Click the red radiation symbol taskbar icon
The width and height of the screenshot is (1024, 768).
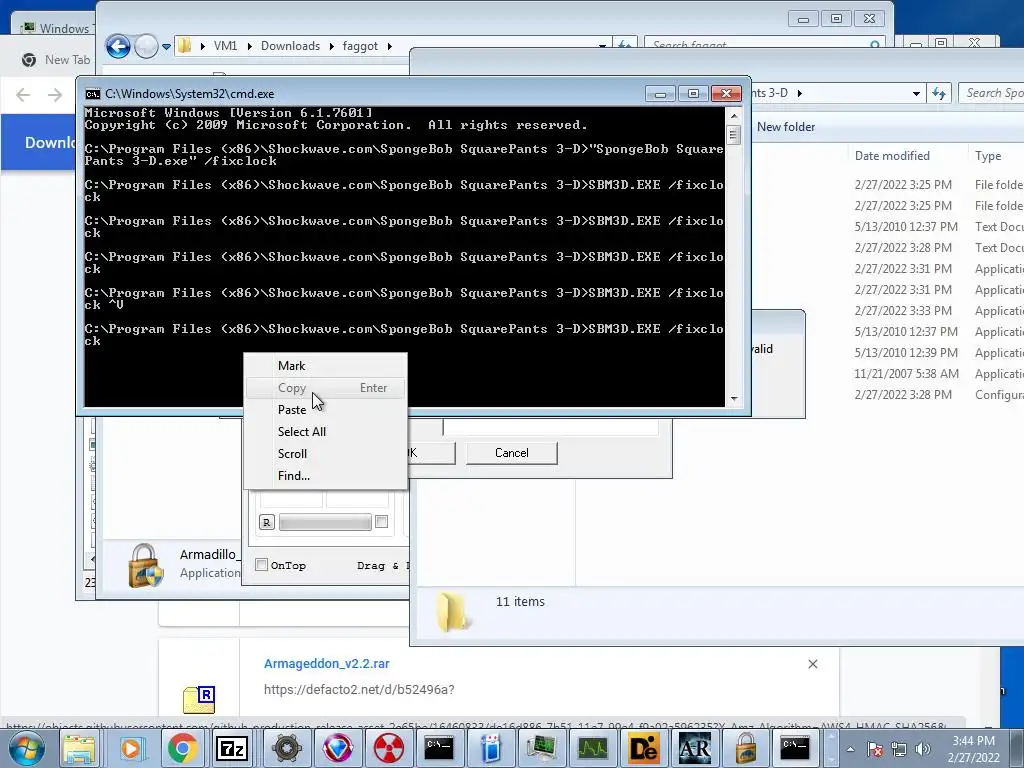(x=388, y=748)
